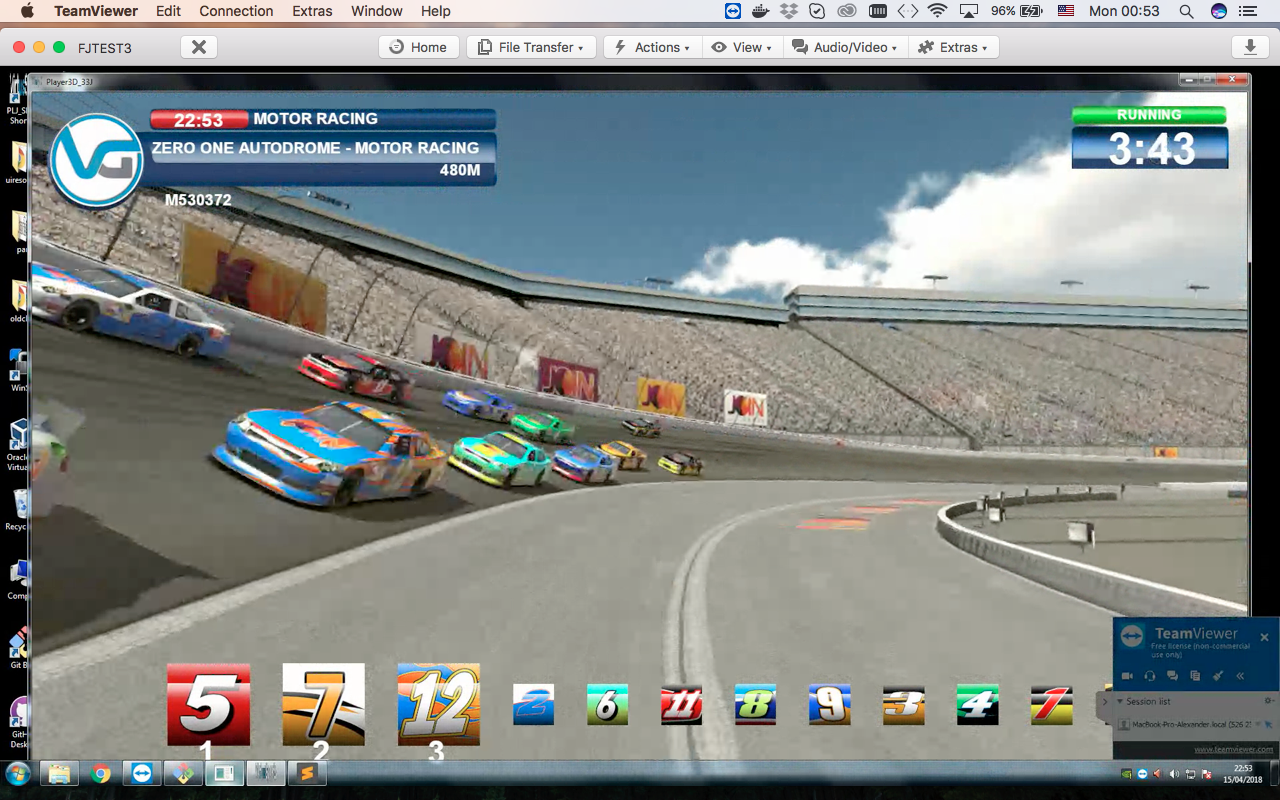Open Spotlight search magnifier
Image resolution: width=1280 pixels, height=800 pixels.
[1186, 11]
